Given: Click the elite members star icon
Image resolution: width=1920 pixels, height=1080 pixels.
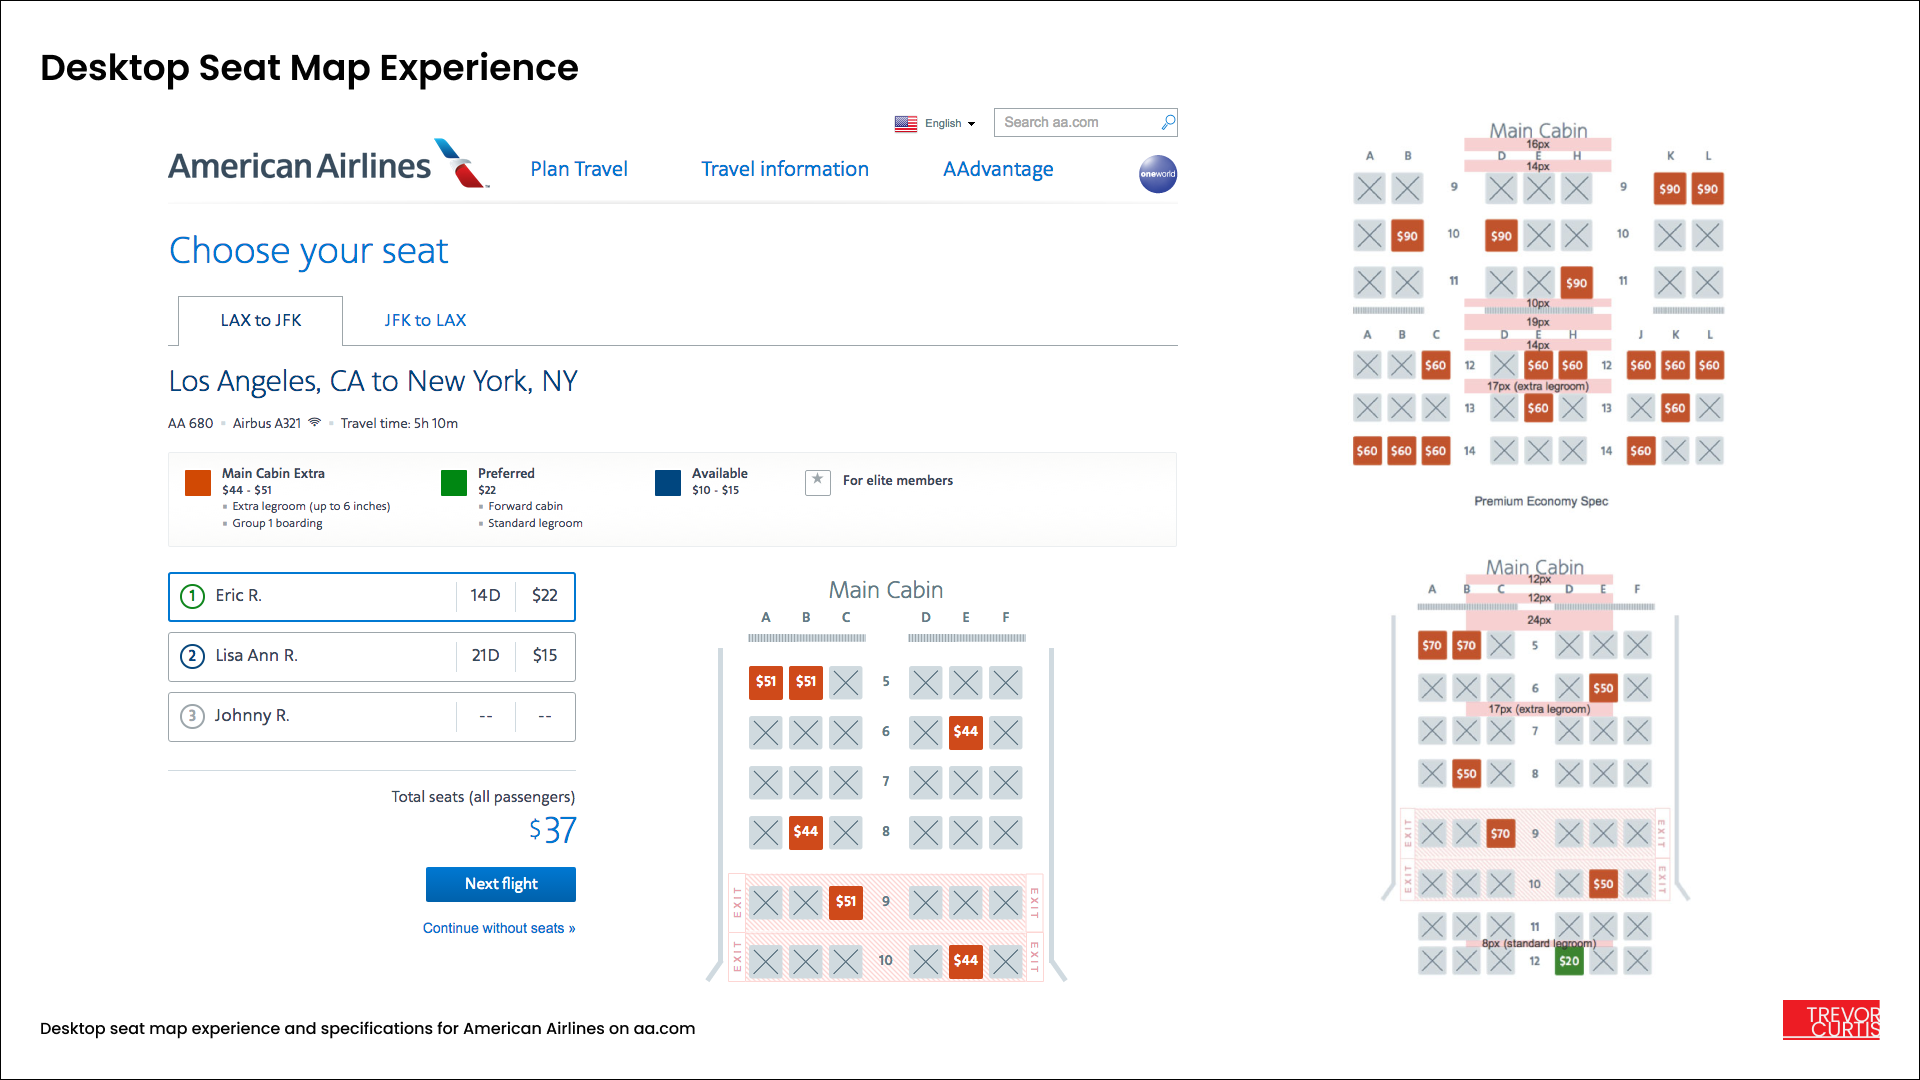Looking at the screenshot, I should (x=817, y=481).
